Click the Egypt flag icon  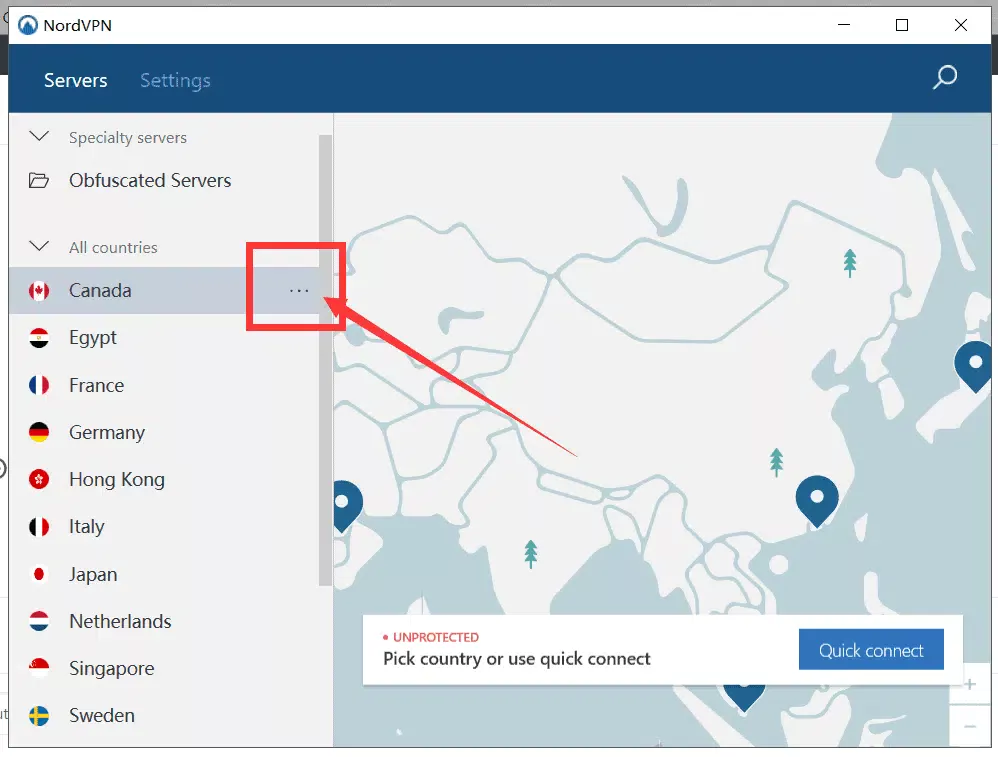click(40, 338)
